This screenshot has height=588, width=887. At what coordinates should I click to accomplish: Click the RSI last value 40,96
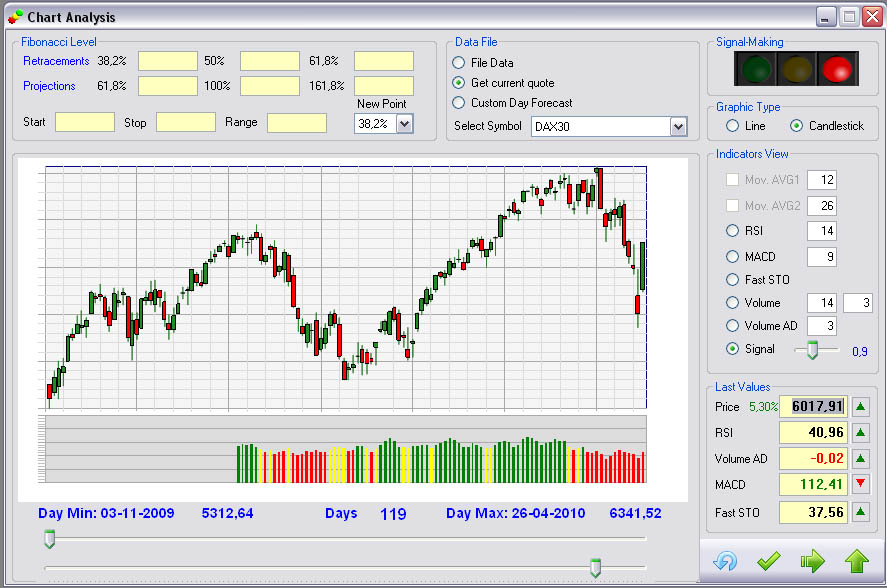click(813, 433)
